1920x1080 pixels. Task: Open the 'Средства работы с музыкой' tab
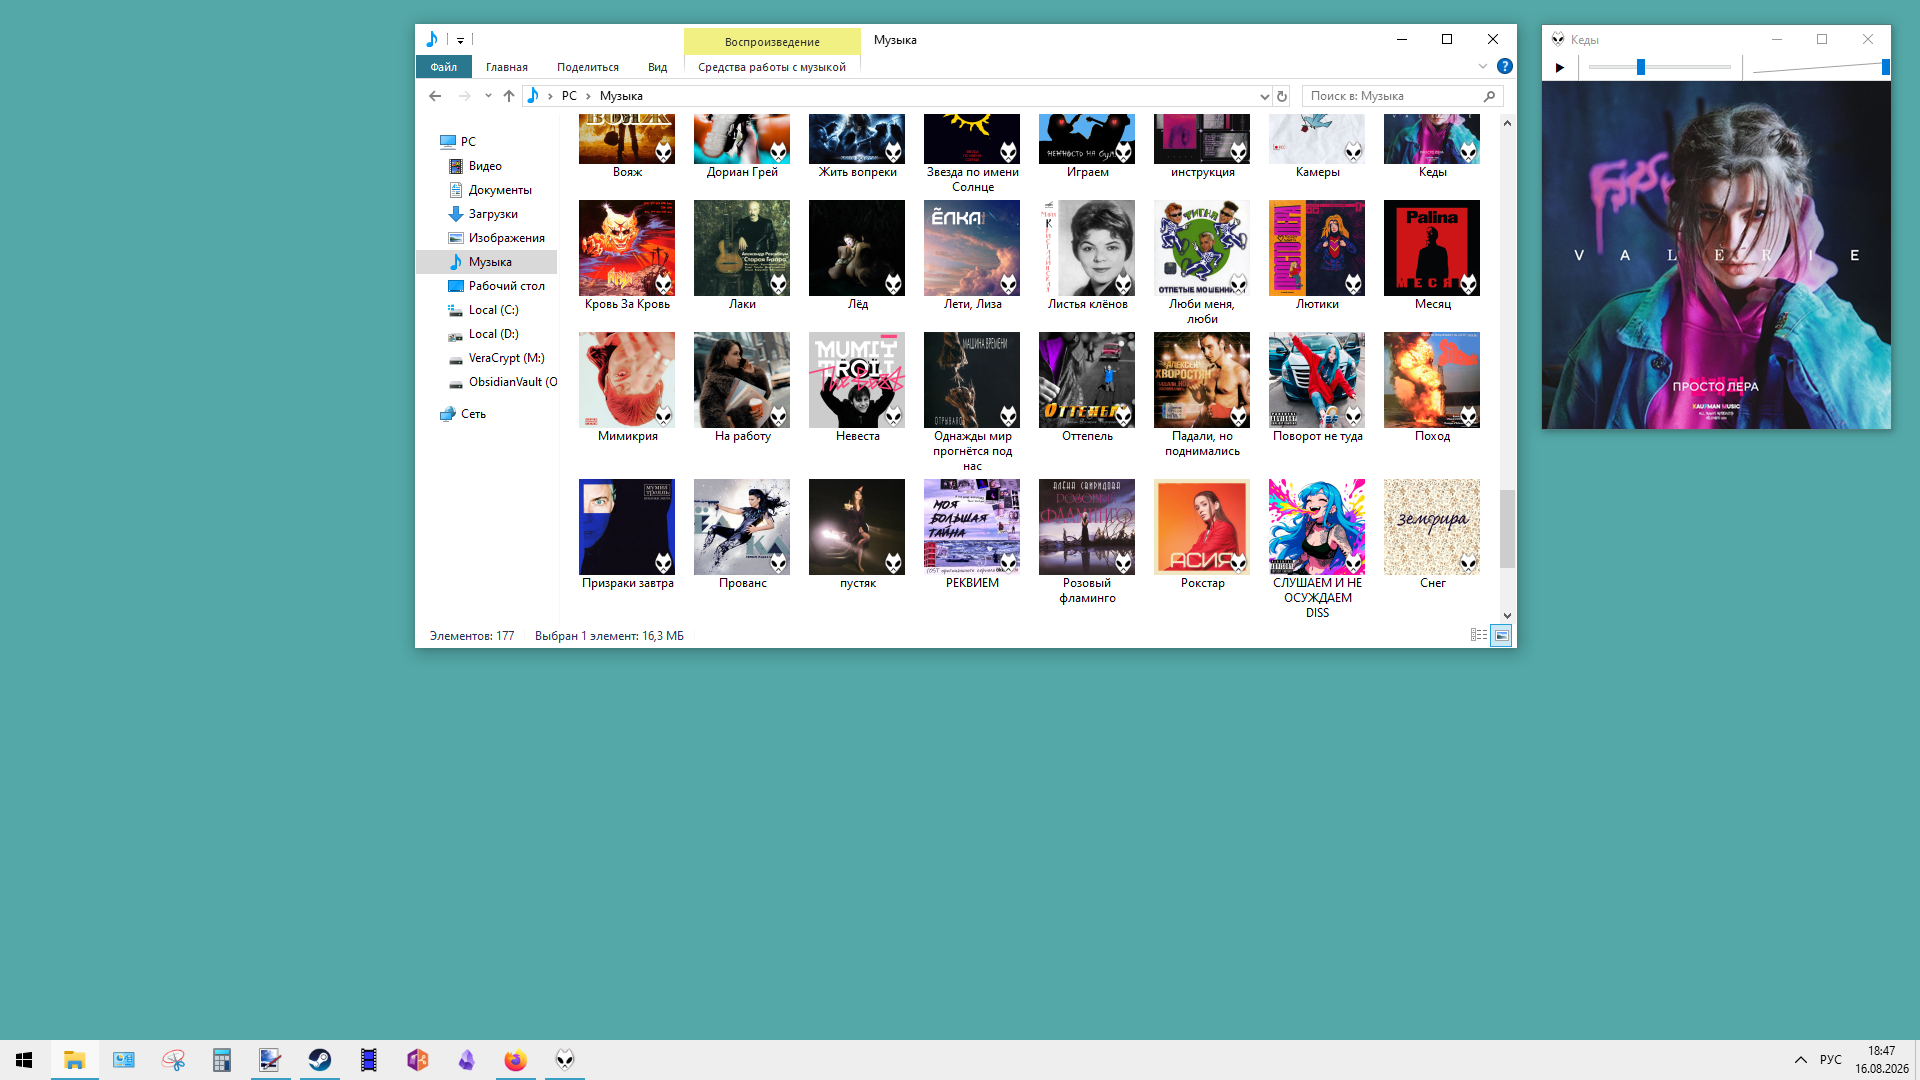pos(772,67)
